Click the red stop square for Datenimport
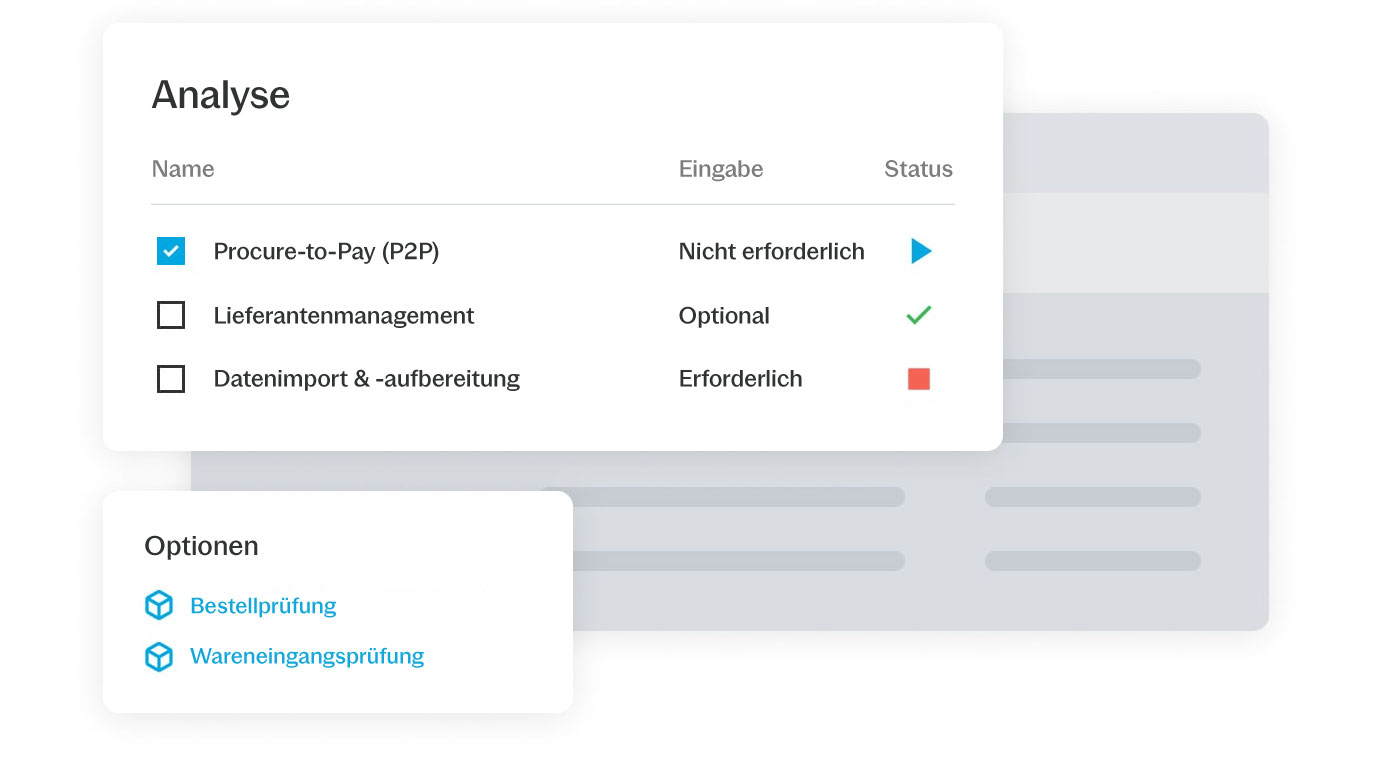Screen dimensions: 1392x784 919,379
